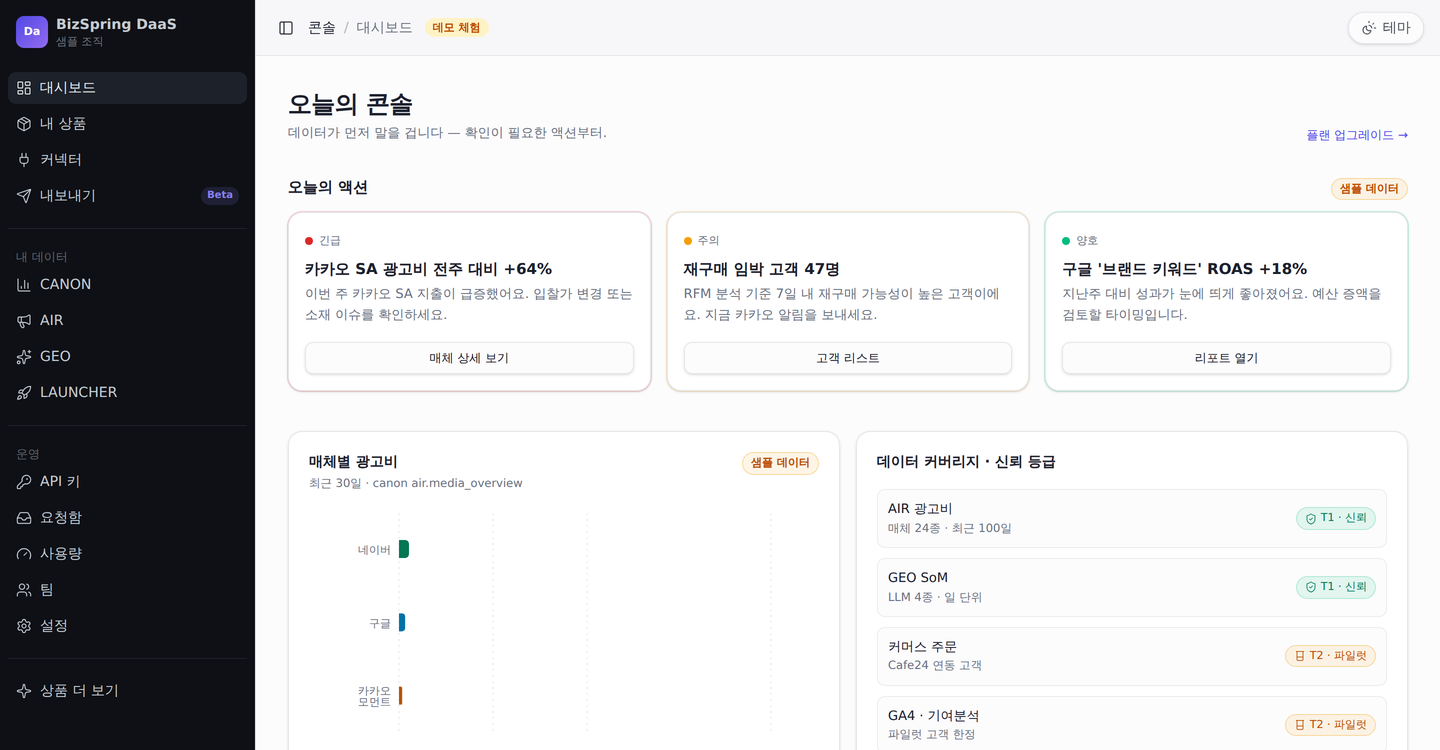The image size is (1440, 750).
Task: Click the 샘플 데이터 badge in 매체별 광고비 card
Action: pyautogui.click(x=780, y=463)
